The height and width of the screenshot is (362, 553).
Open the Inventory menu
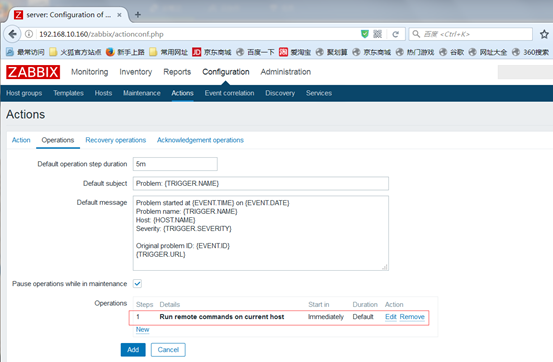(135, 72)
